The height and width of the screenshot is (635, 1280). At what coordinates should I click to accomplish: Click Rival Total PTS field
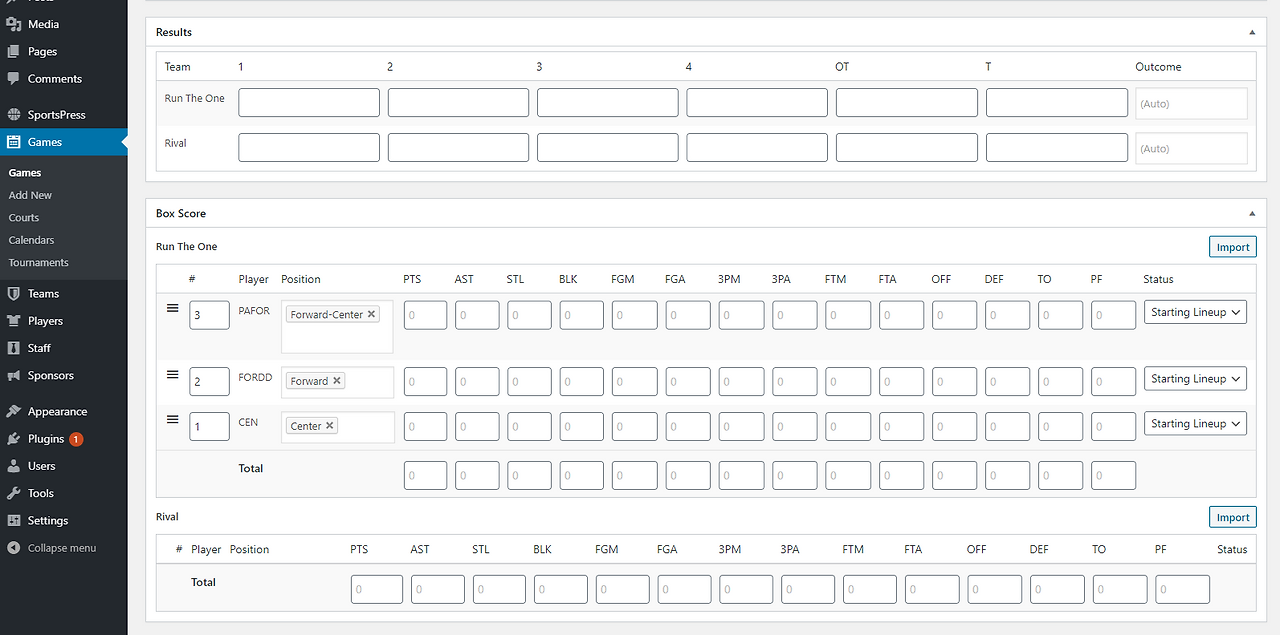pos(377,589)
